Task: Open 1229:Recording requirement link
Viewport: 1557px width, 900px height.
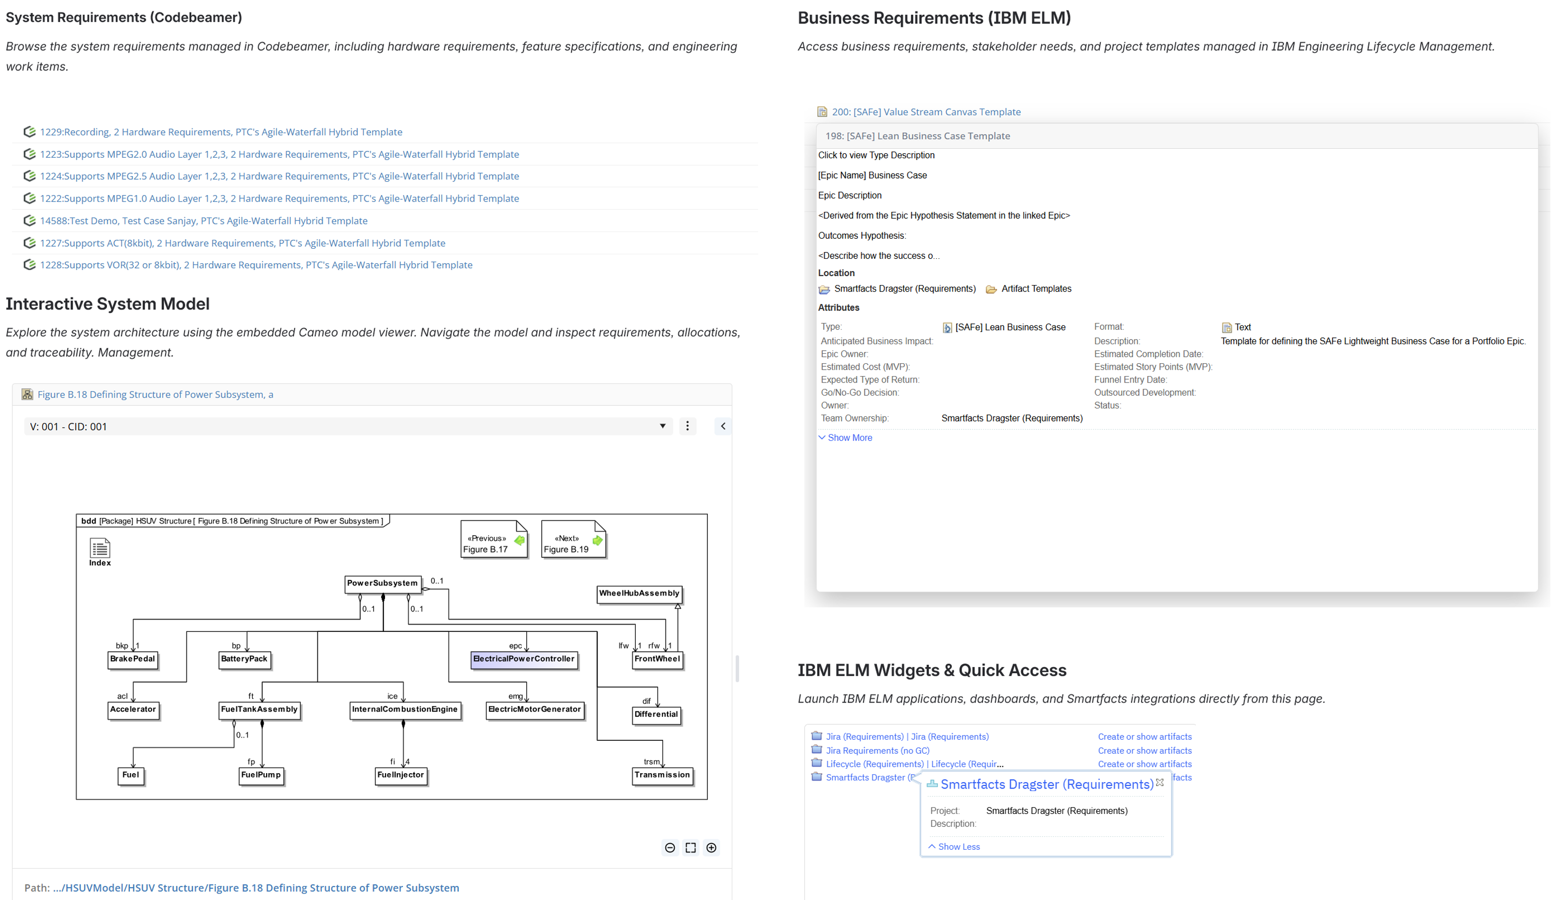Action: click(220, 132)
